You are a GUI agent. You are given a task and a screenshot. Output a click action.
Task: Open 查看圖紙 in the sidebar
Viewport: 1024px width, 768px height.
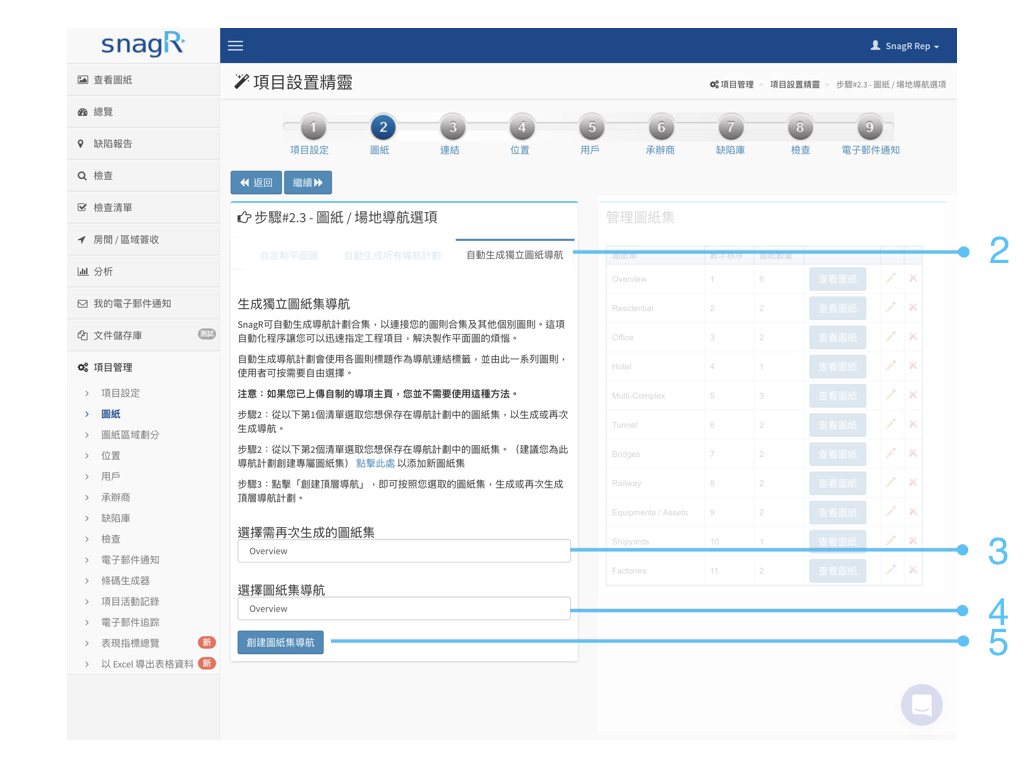143,80
